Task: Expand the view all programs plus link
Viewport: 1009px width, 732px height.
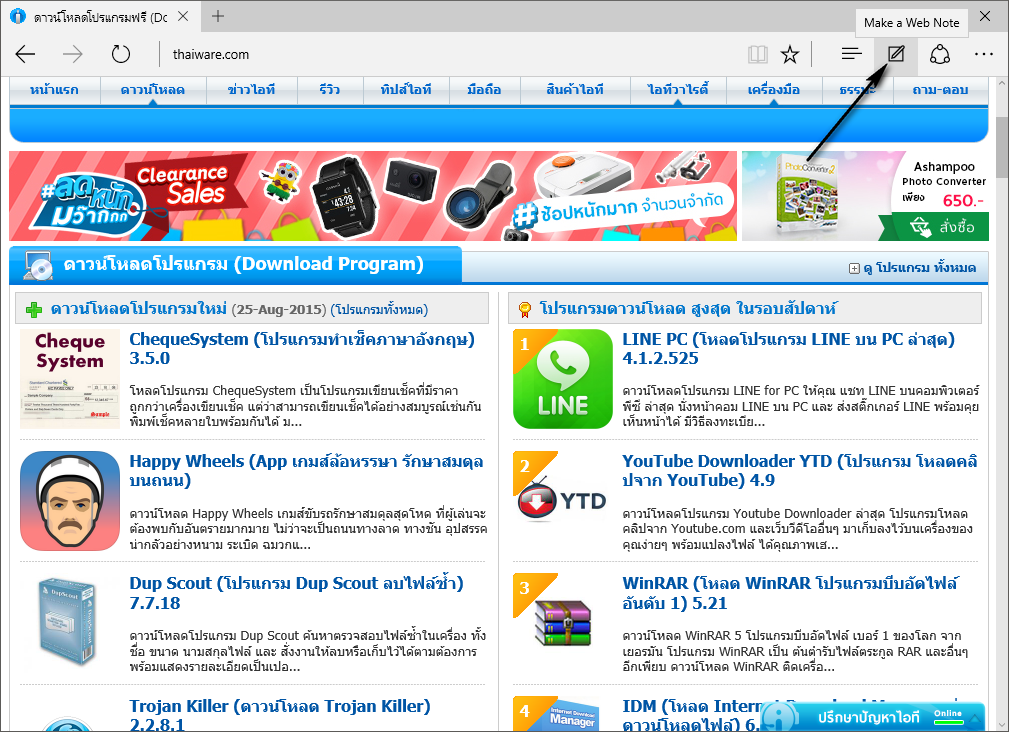Action: coord(912,268)
